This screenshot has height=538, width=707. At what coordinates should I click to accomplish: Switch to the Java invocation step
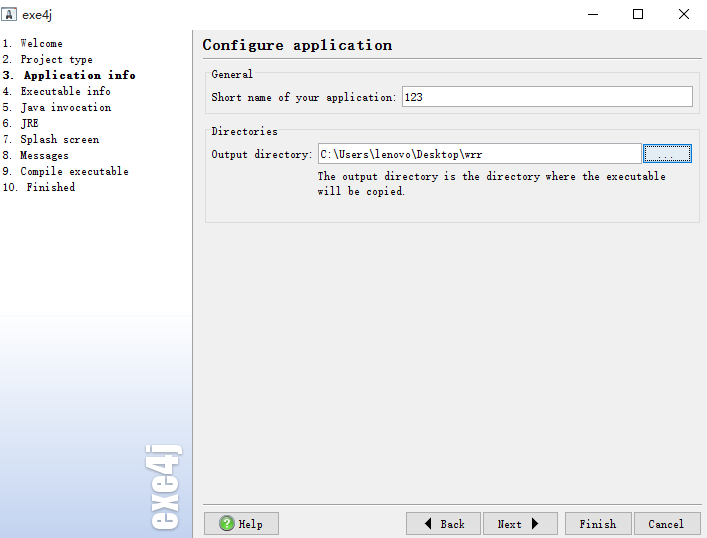[57, 107]
